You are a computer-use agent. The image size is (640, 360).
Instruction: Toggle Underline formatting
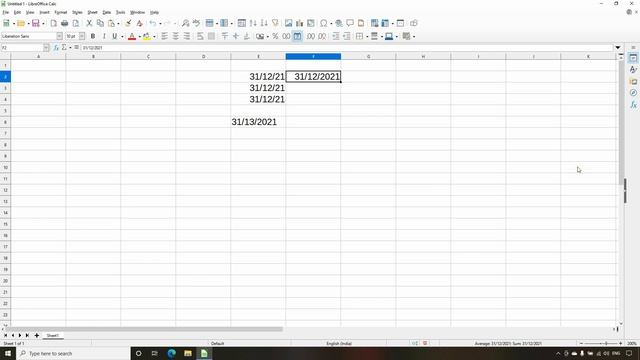coord(115,36)
